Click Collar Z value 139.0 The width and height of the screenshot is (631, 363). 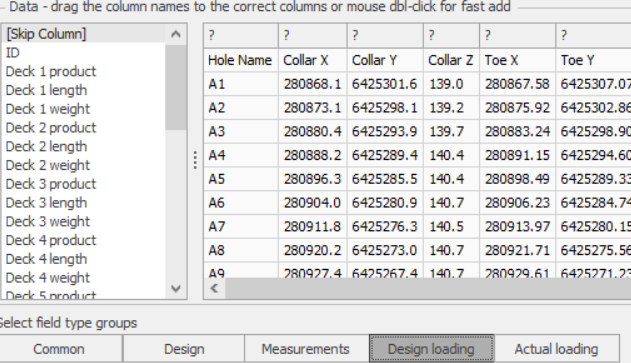click(451, 84)
